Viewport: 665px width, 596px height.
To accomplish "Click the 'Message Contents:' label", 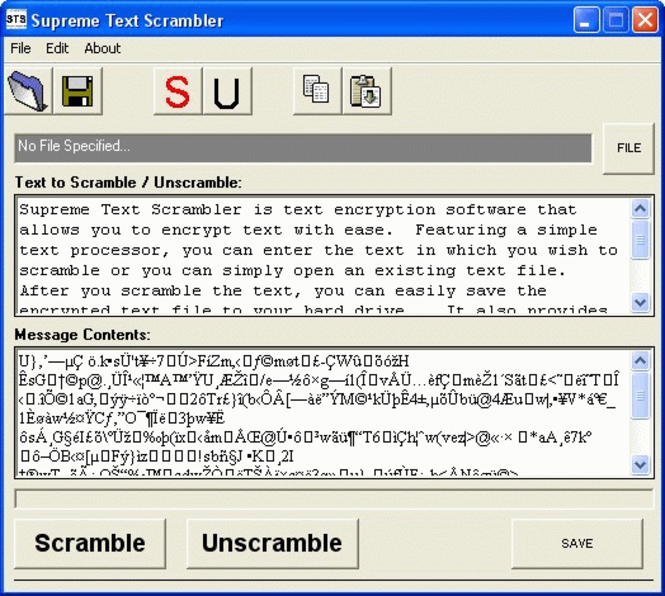I will tap(82, 335).
